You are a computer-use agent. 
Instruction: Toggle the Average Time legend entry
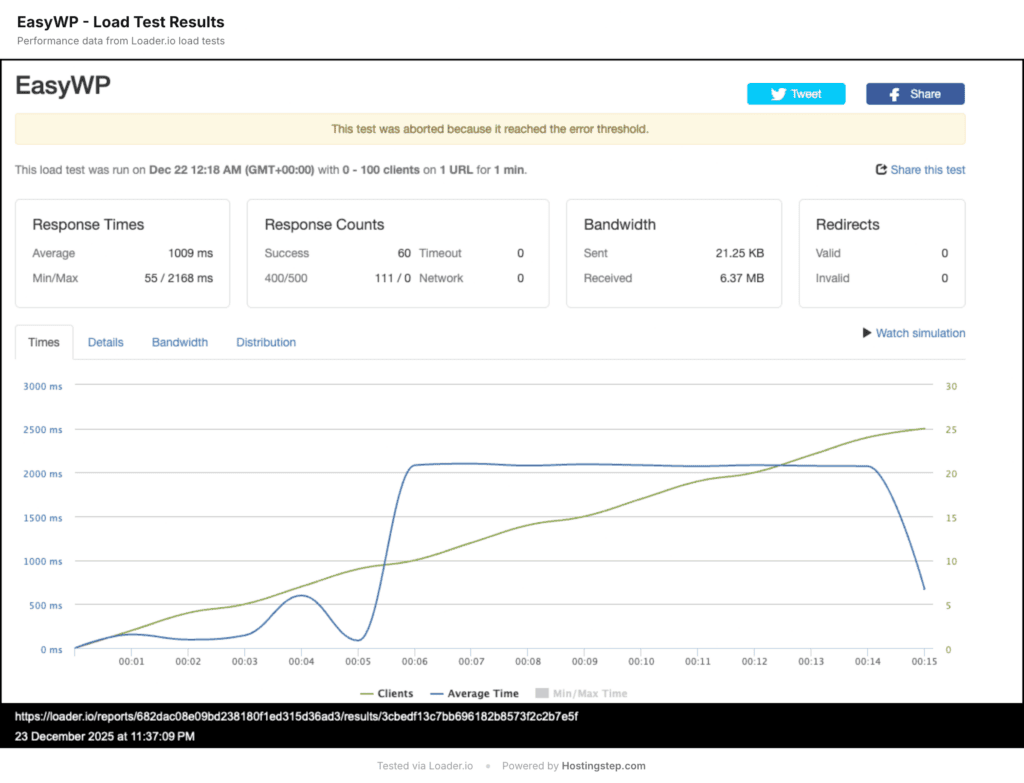pos(483,693)
